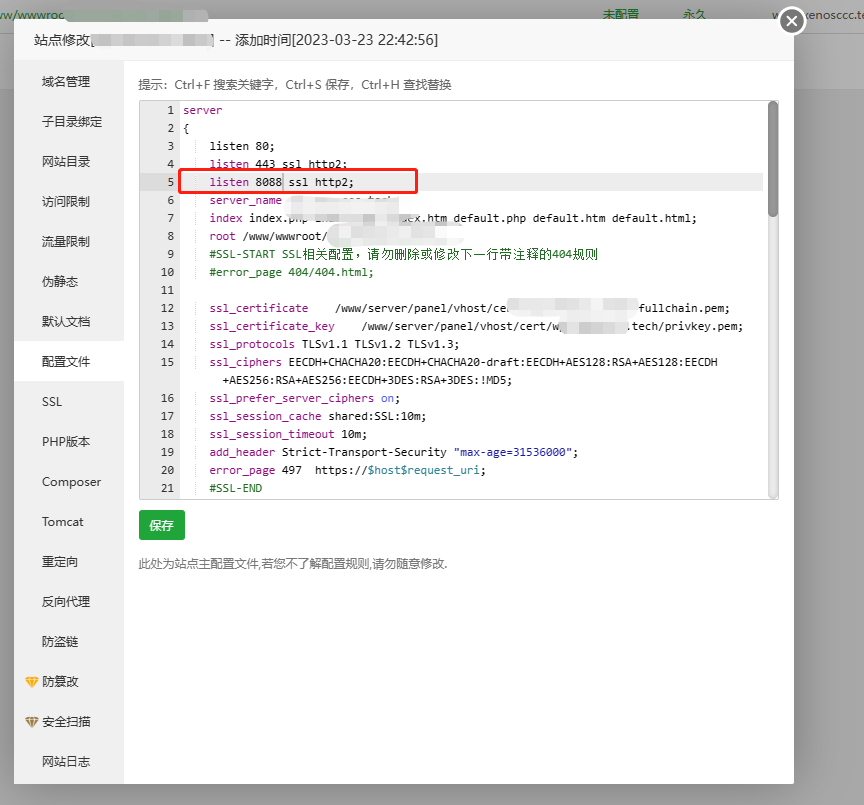Click the editor vertical scrollbar thumb
Image resolution: width=864 pixels, height=805 pixels.
pyautogui.click(x=773, y=159)
